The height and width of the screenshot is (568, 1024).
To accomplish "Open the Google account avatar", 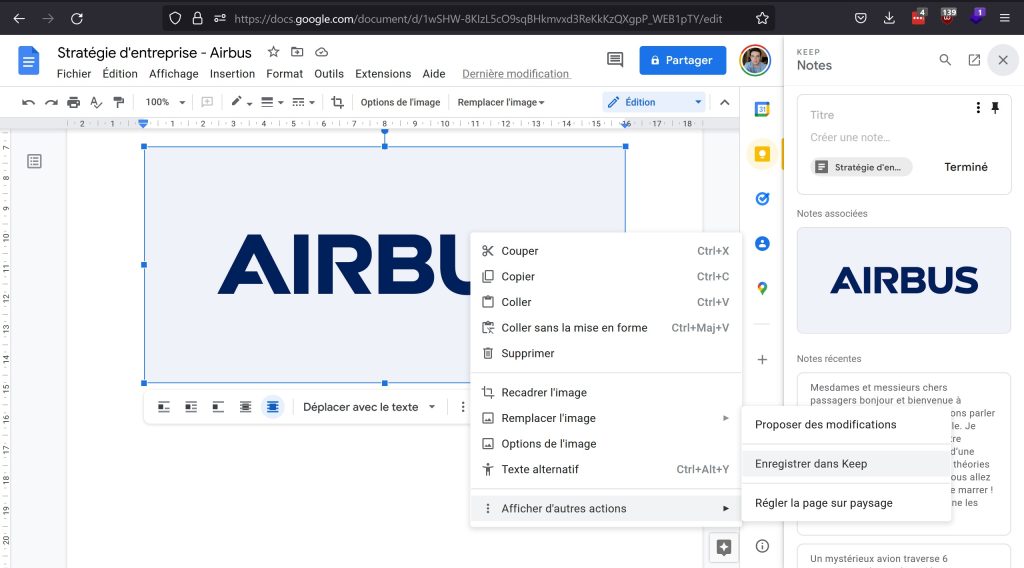I will (755, 60).
